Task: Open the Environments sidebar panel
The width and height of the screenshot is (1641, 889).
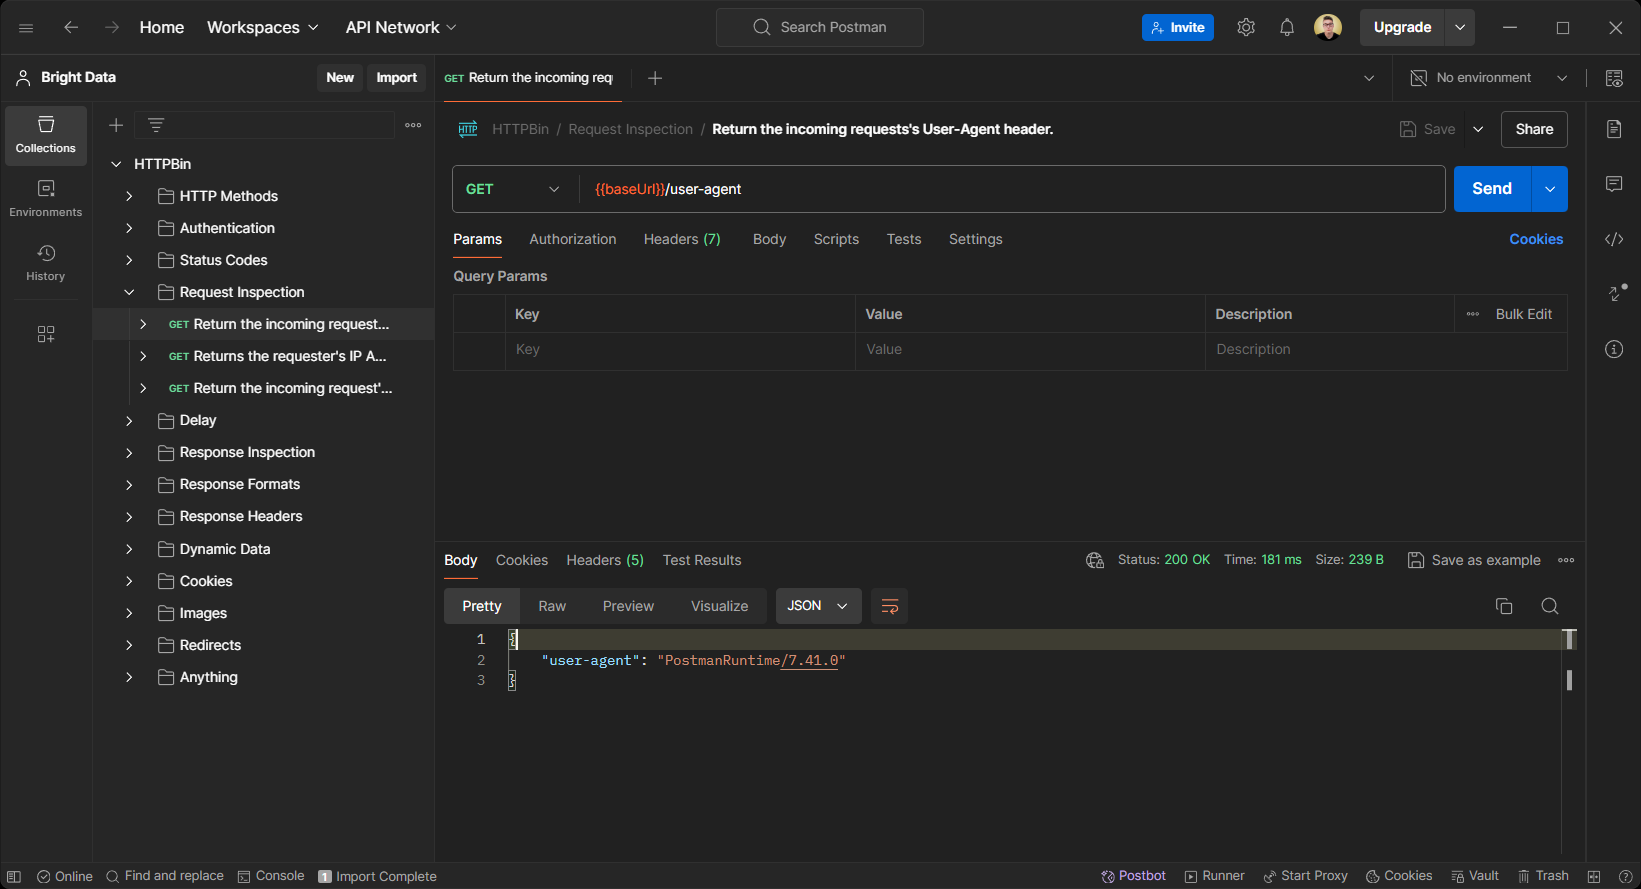Action: tap(46, 198)
